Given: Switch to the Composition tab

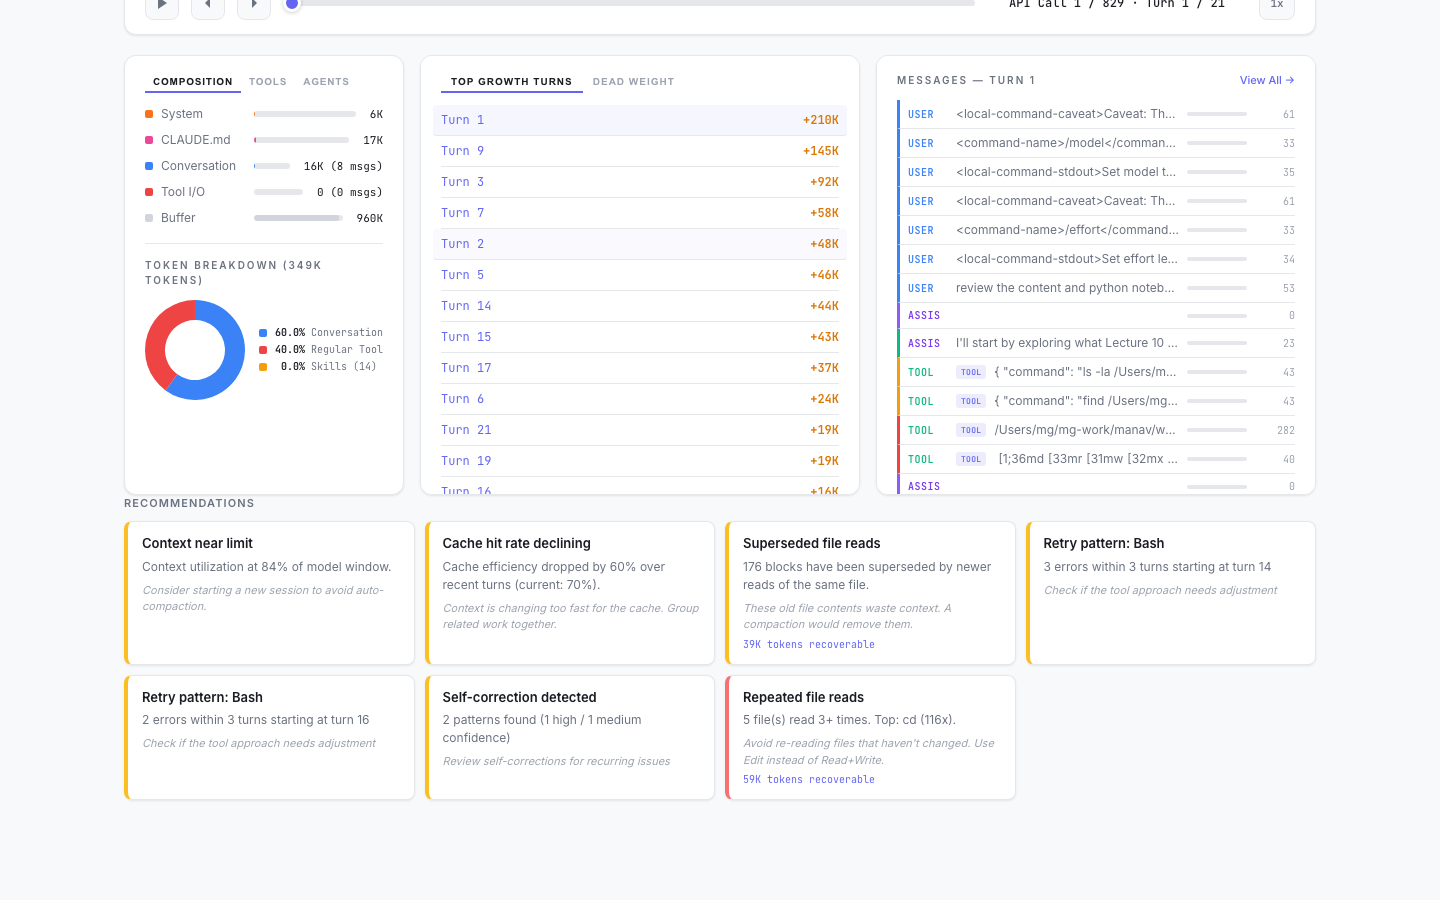Looking at the screenshot, I should coord(193,82).
